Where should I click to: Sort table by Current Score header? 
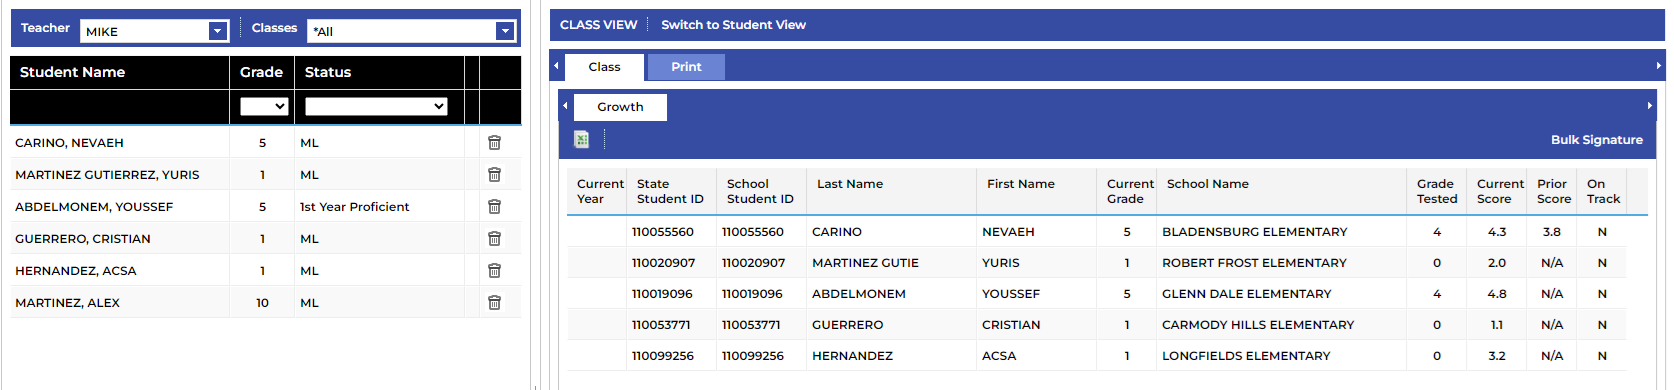point(1500,191)
